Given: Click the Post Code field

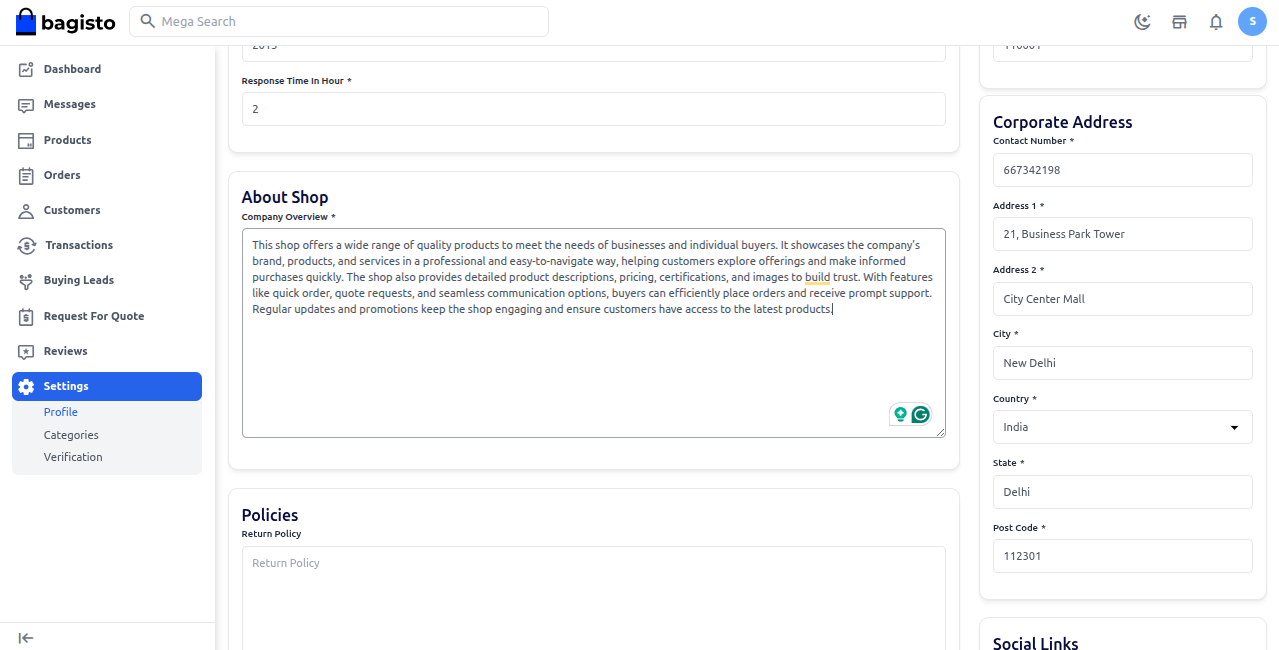Looking at the screenshot, I should (x=1122, y=556).
